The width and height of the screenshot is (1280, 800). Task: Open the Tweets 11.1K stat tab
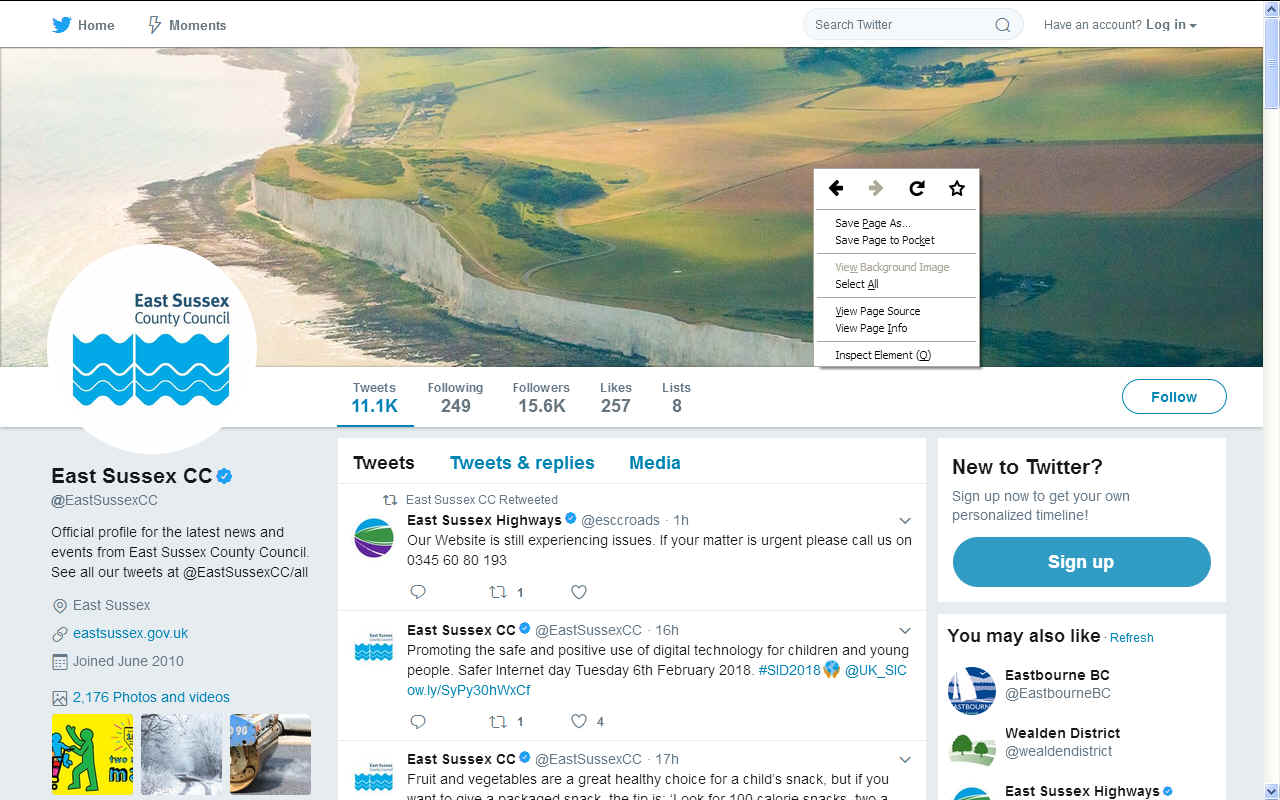pyautogui.click(x=375, y=397)
